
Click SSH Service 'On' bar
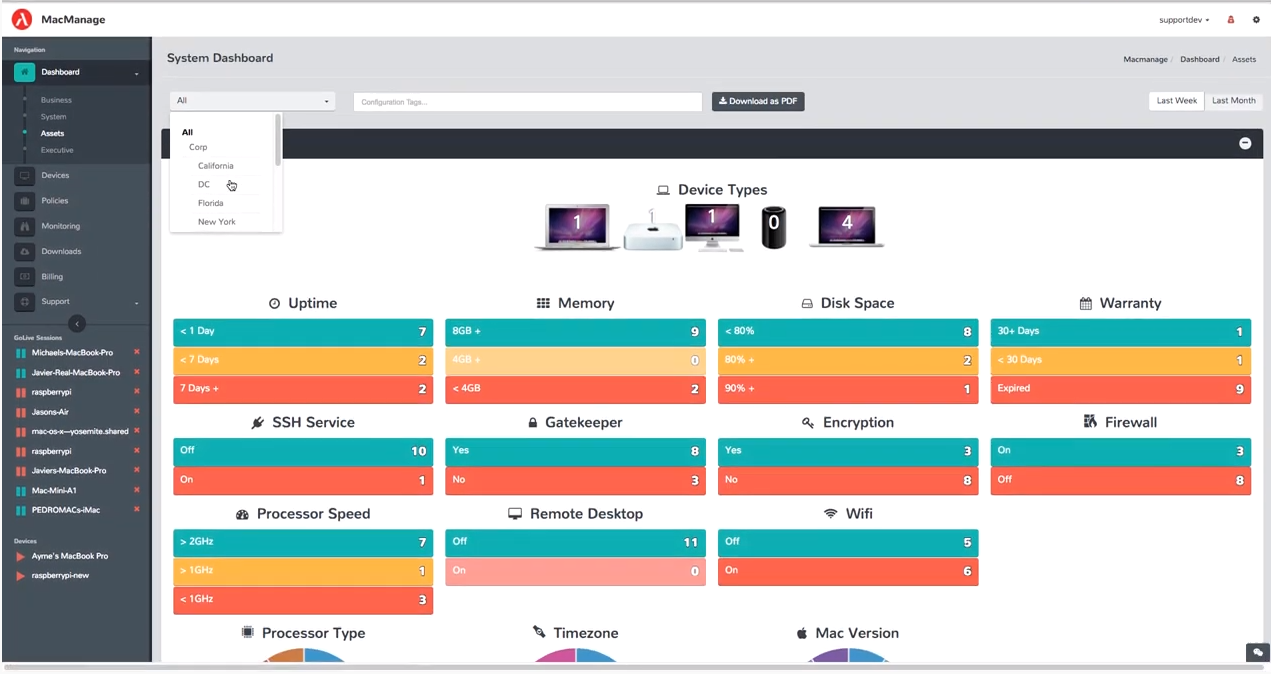(x=303, y=480)
